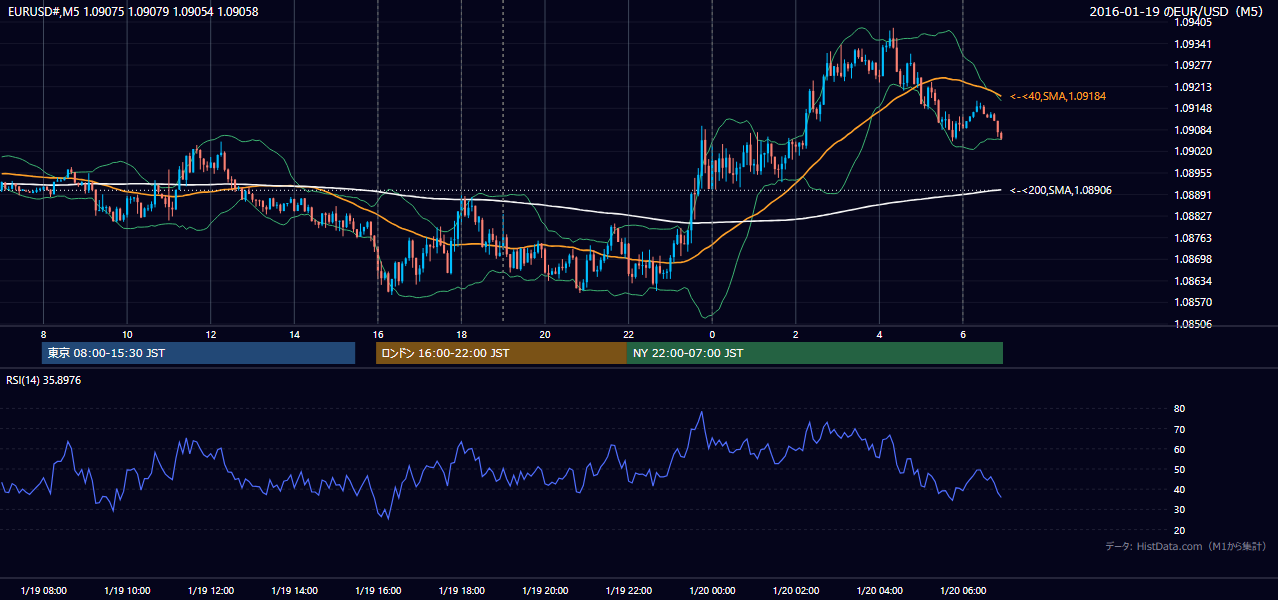Image resolution: width=1278 pixels, height=600 pixels.
Task: Click price axis value 1.09277
Action: 1195,65
